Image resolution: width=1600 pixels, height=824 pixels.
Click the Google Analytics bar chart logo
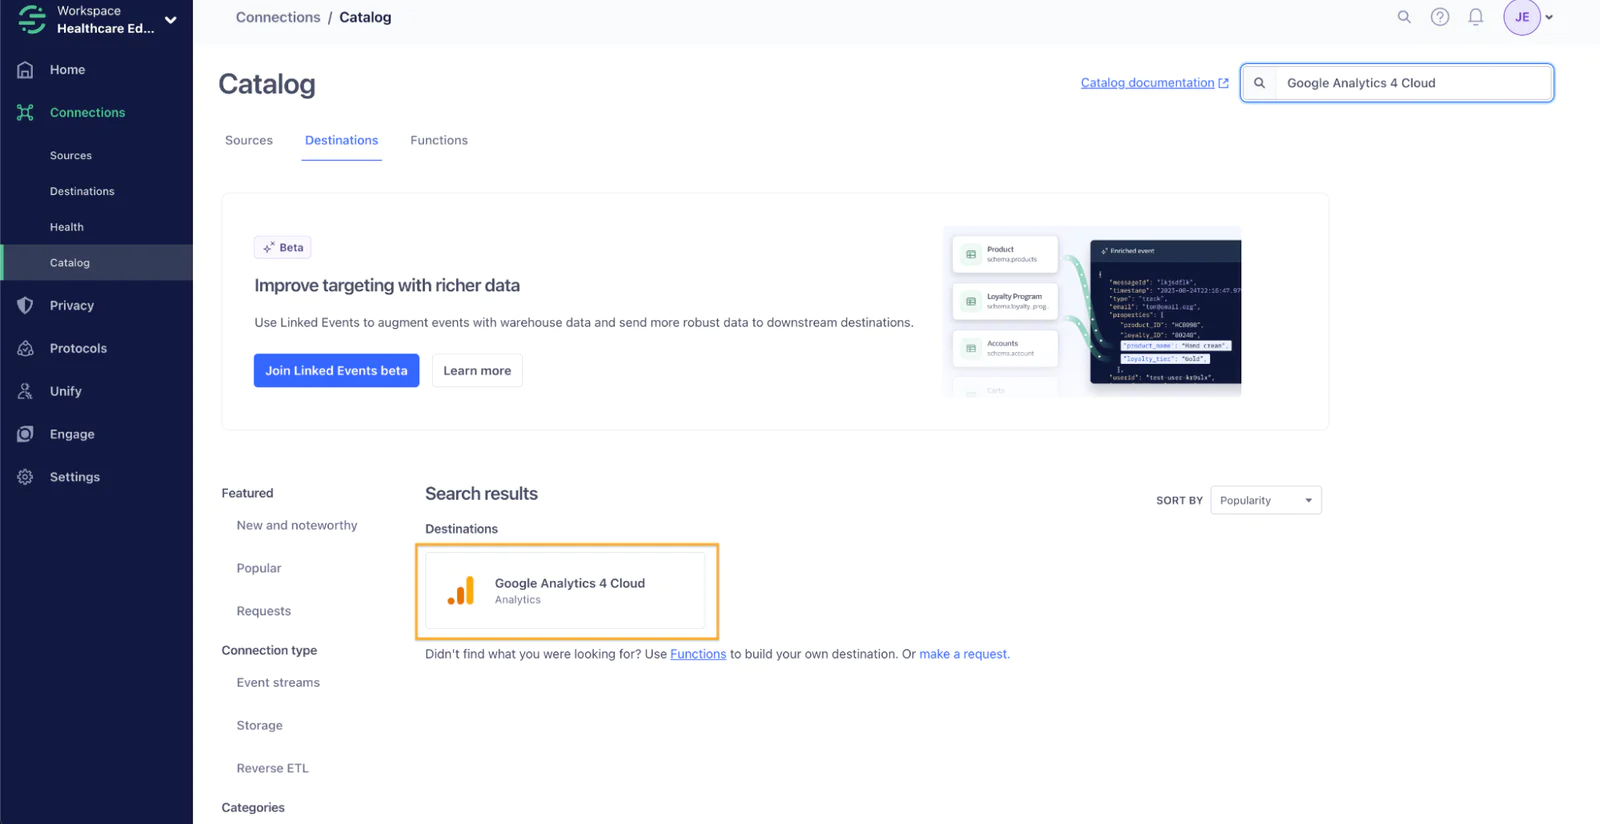pos(461,590)
